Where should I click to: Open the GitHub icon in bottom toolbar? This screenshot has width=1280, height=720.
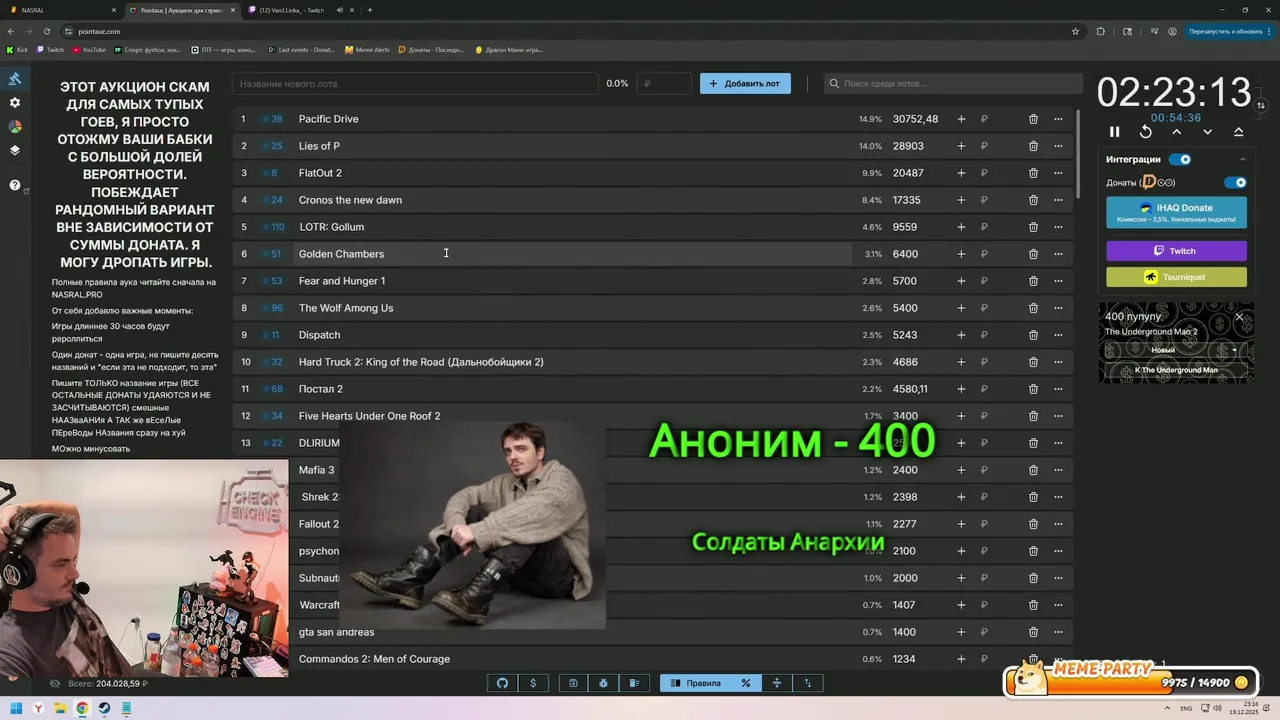(502, 683)
